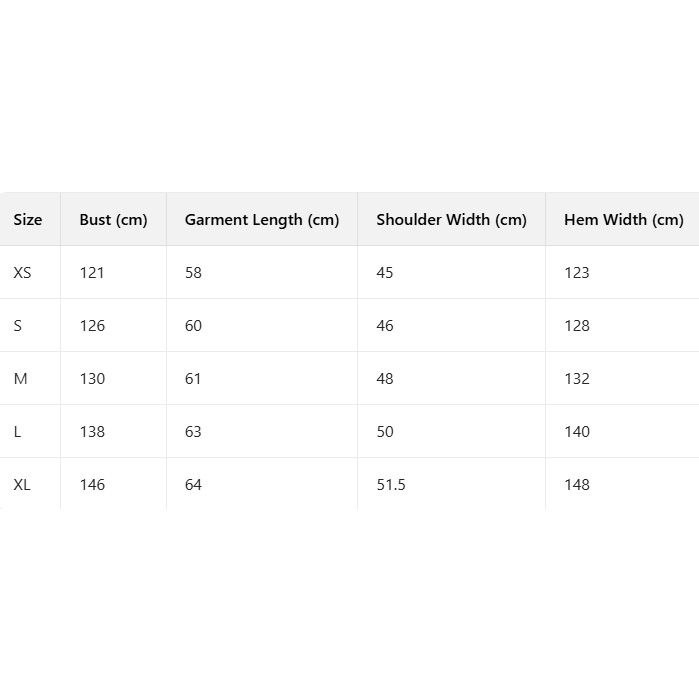
Task: Click the Shoulder Width (cm) header
Action: pyautogui.click(x=451, y=220)
